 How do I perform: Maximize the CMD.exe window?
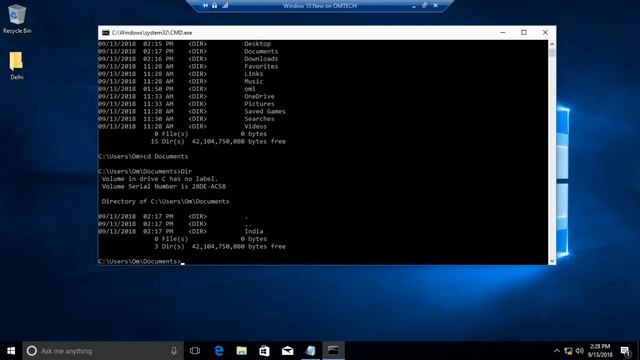tap(524, 32)
